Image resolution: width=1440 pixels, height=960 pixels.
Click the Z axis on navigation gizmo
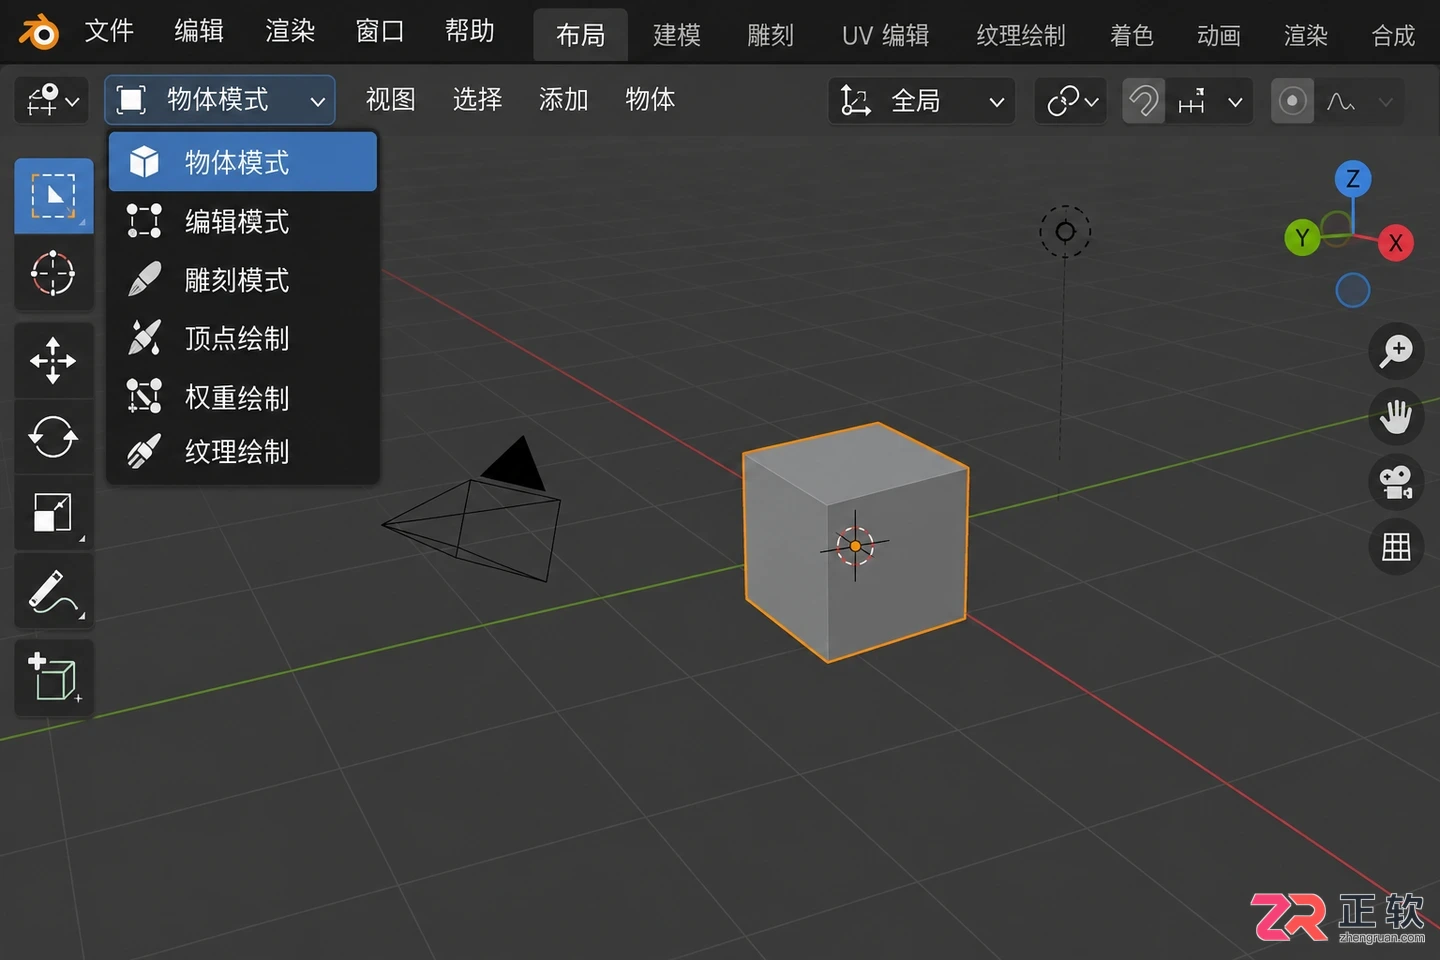[1352, 179]
